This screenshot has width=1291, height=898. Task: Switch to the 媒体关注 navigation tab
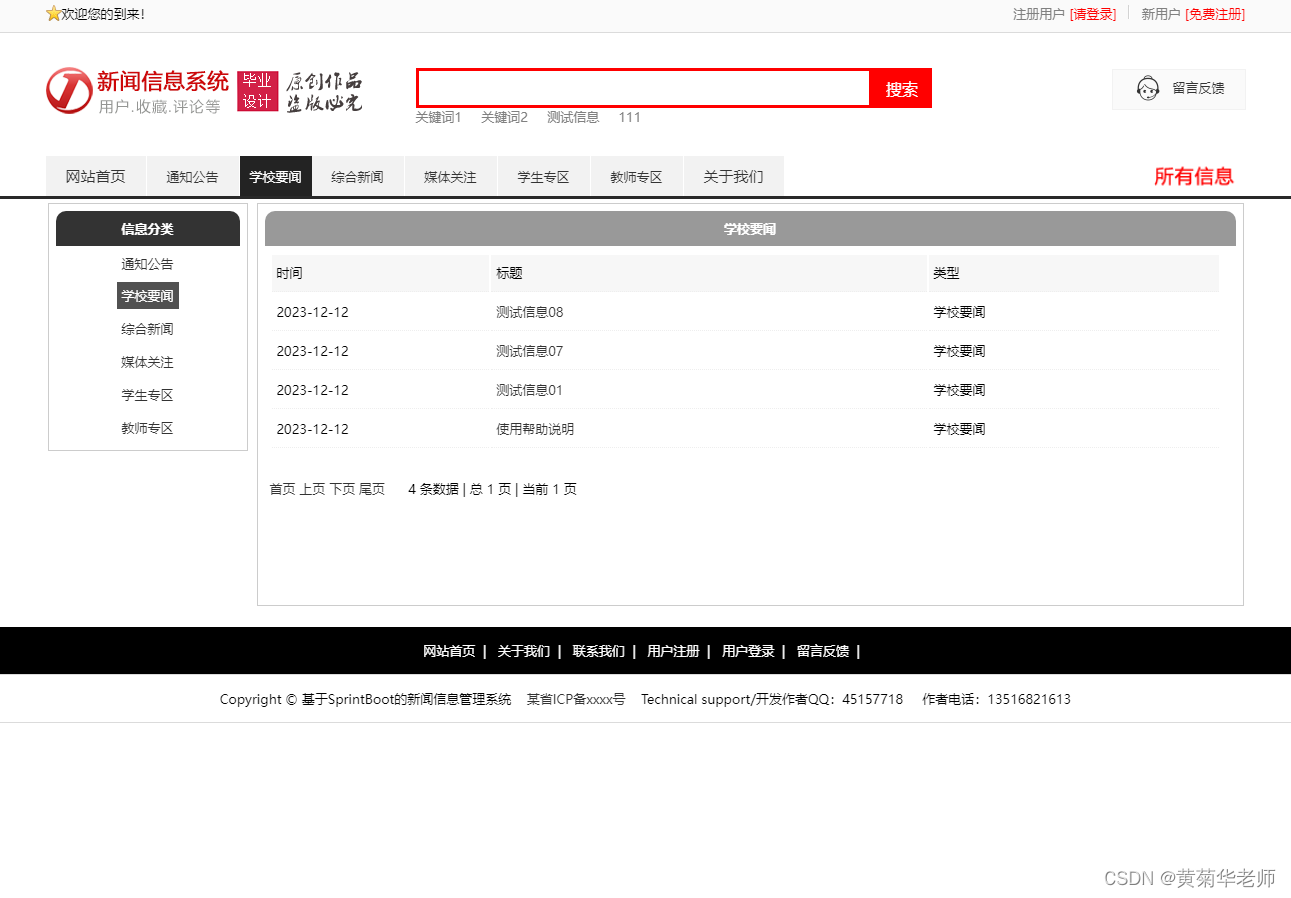click(x=450, y=176)
